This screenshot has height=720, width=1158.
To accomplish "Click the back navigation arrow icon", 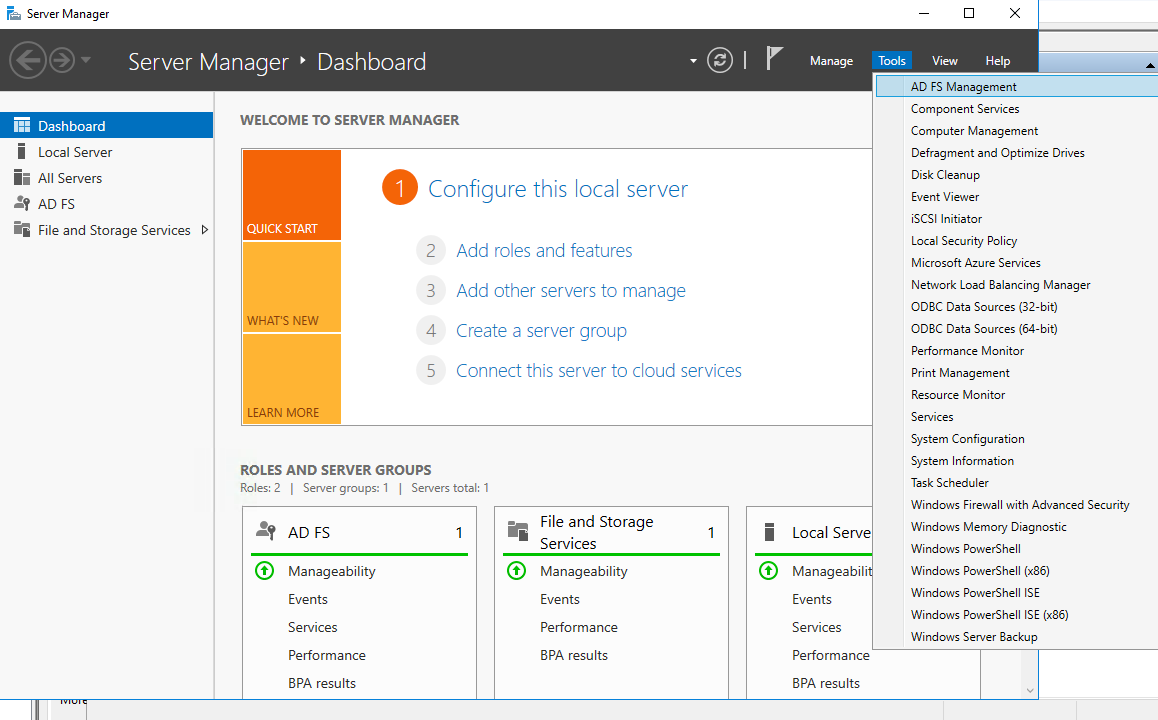I will (x=27, y=60).
